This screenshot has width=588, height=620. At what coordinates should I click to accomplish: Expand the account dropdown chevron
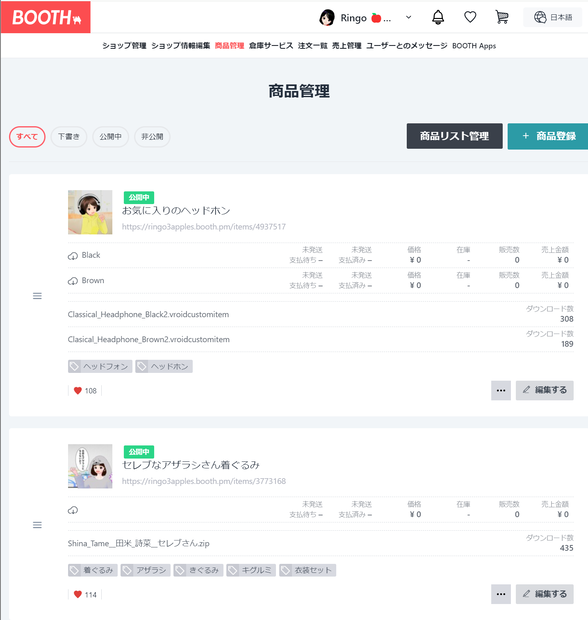pos(408,17)
